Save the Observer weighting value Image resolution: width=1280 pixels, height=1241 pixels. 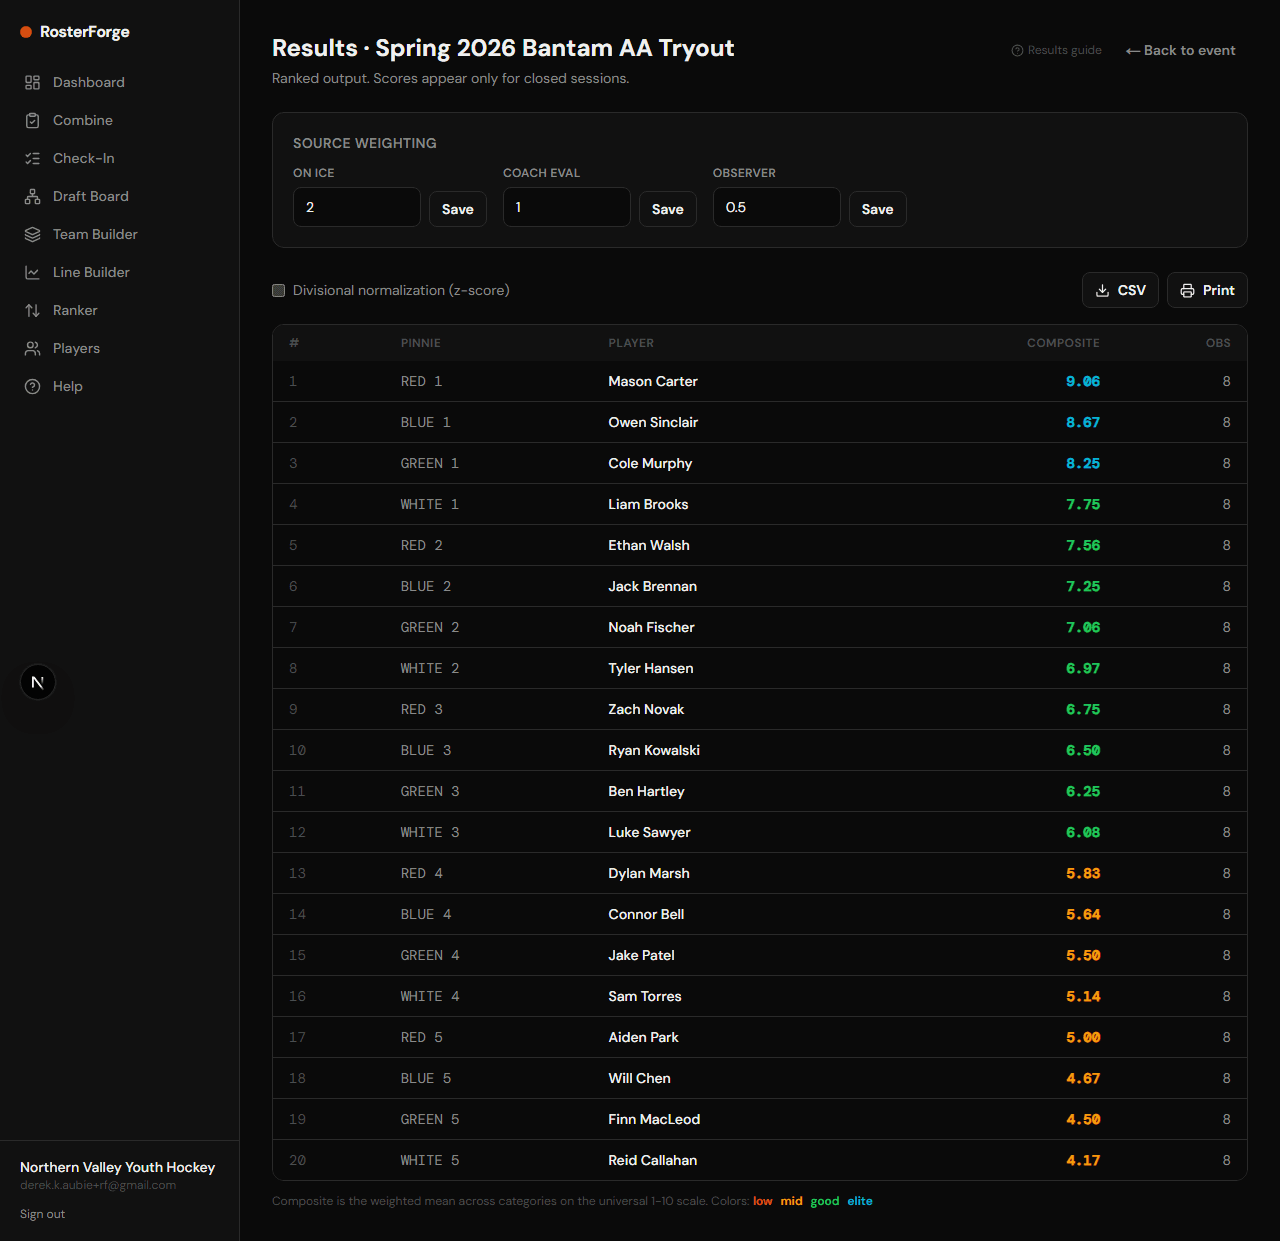pos(878,209)
